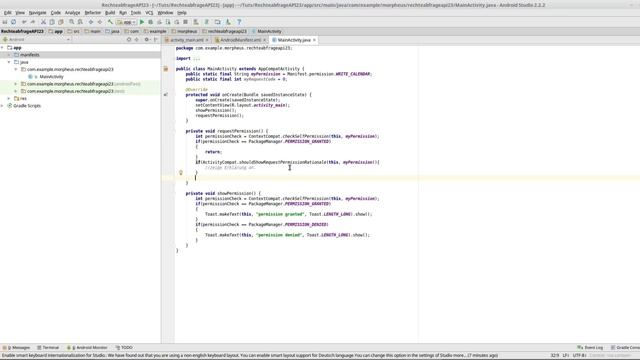Click the Synchronize toolbar icon
Image resolution: width=640 pixels, height=360 pixels.
tap(13, 22)
